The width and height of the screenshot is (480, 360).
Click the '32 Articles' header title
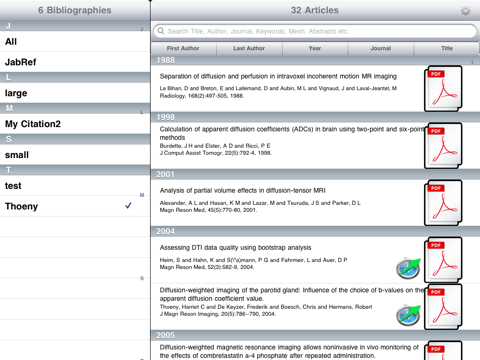(315, 10)
